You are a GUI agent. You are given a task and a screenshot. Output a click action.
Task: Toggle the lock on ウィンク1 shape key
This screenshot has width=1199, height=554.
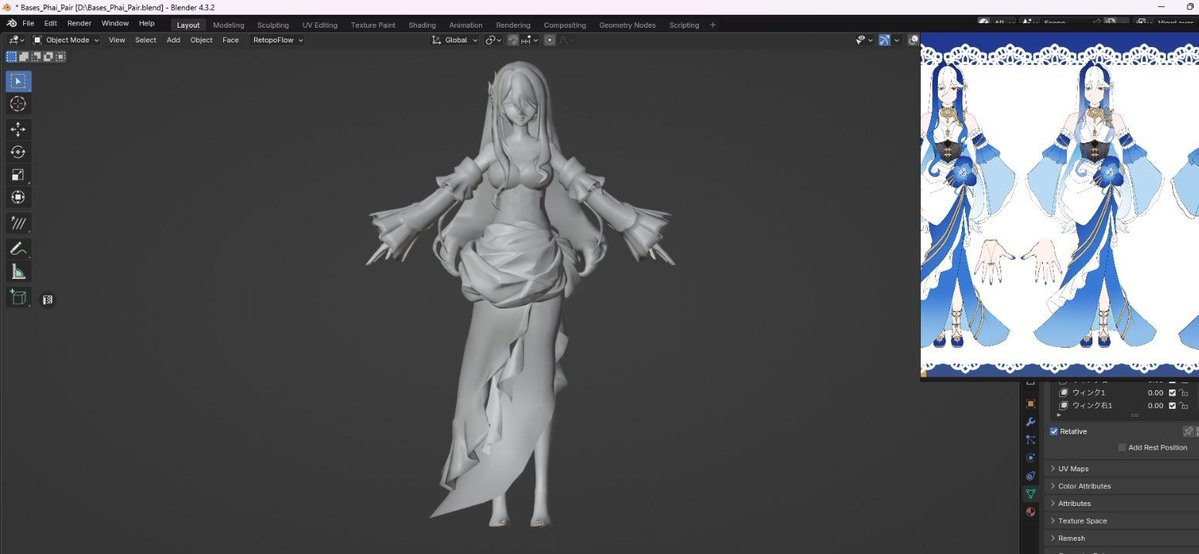click(x=1184, y=393)
